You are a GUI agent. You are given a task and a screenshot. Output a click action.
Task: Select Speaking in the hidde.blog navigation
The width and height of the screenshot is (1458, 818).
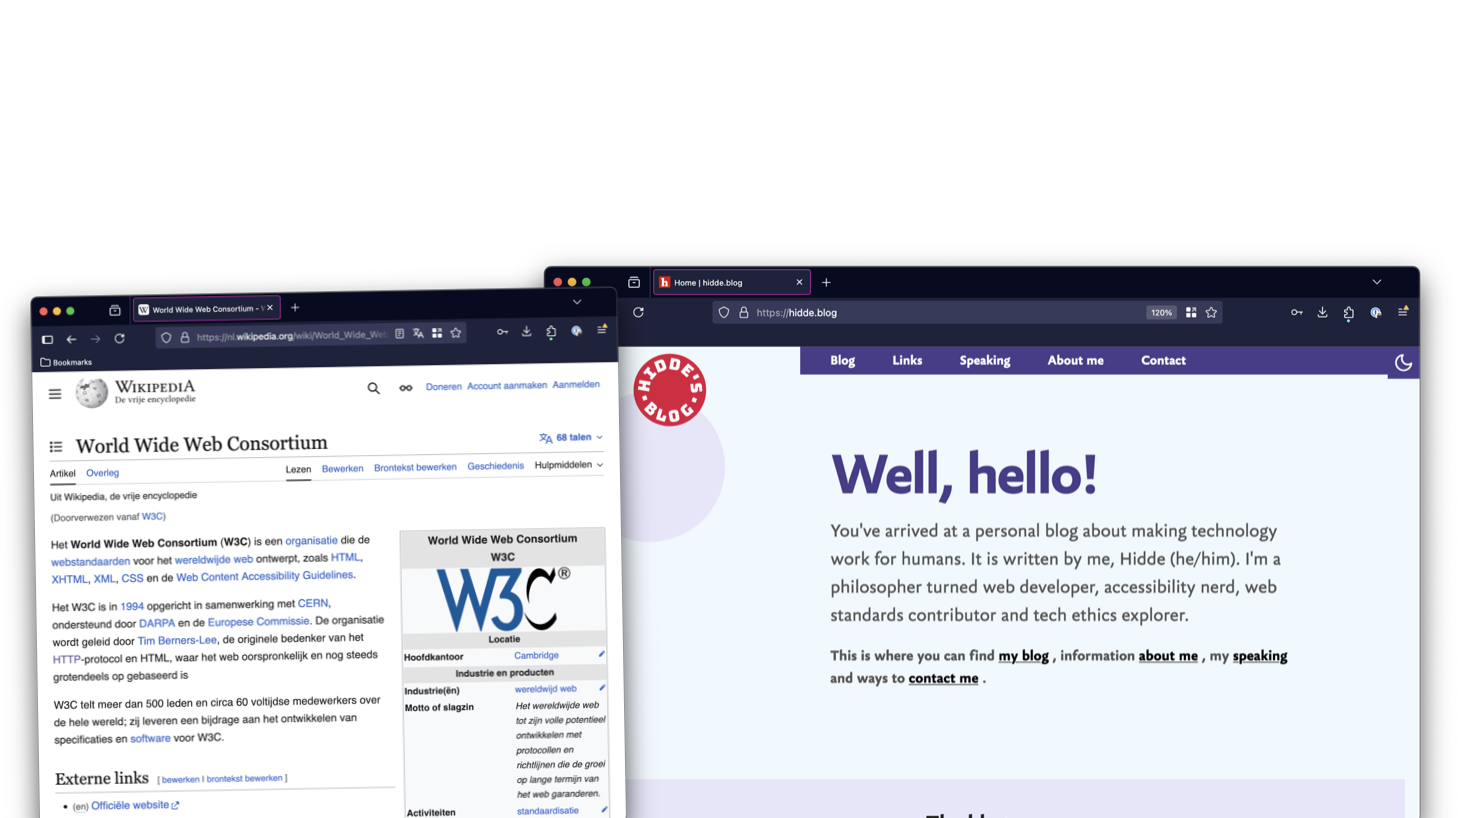pyautogui.click(x=984, y=360)
